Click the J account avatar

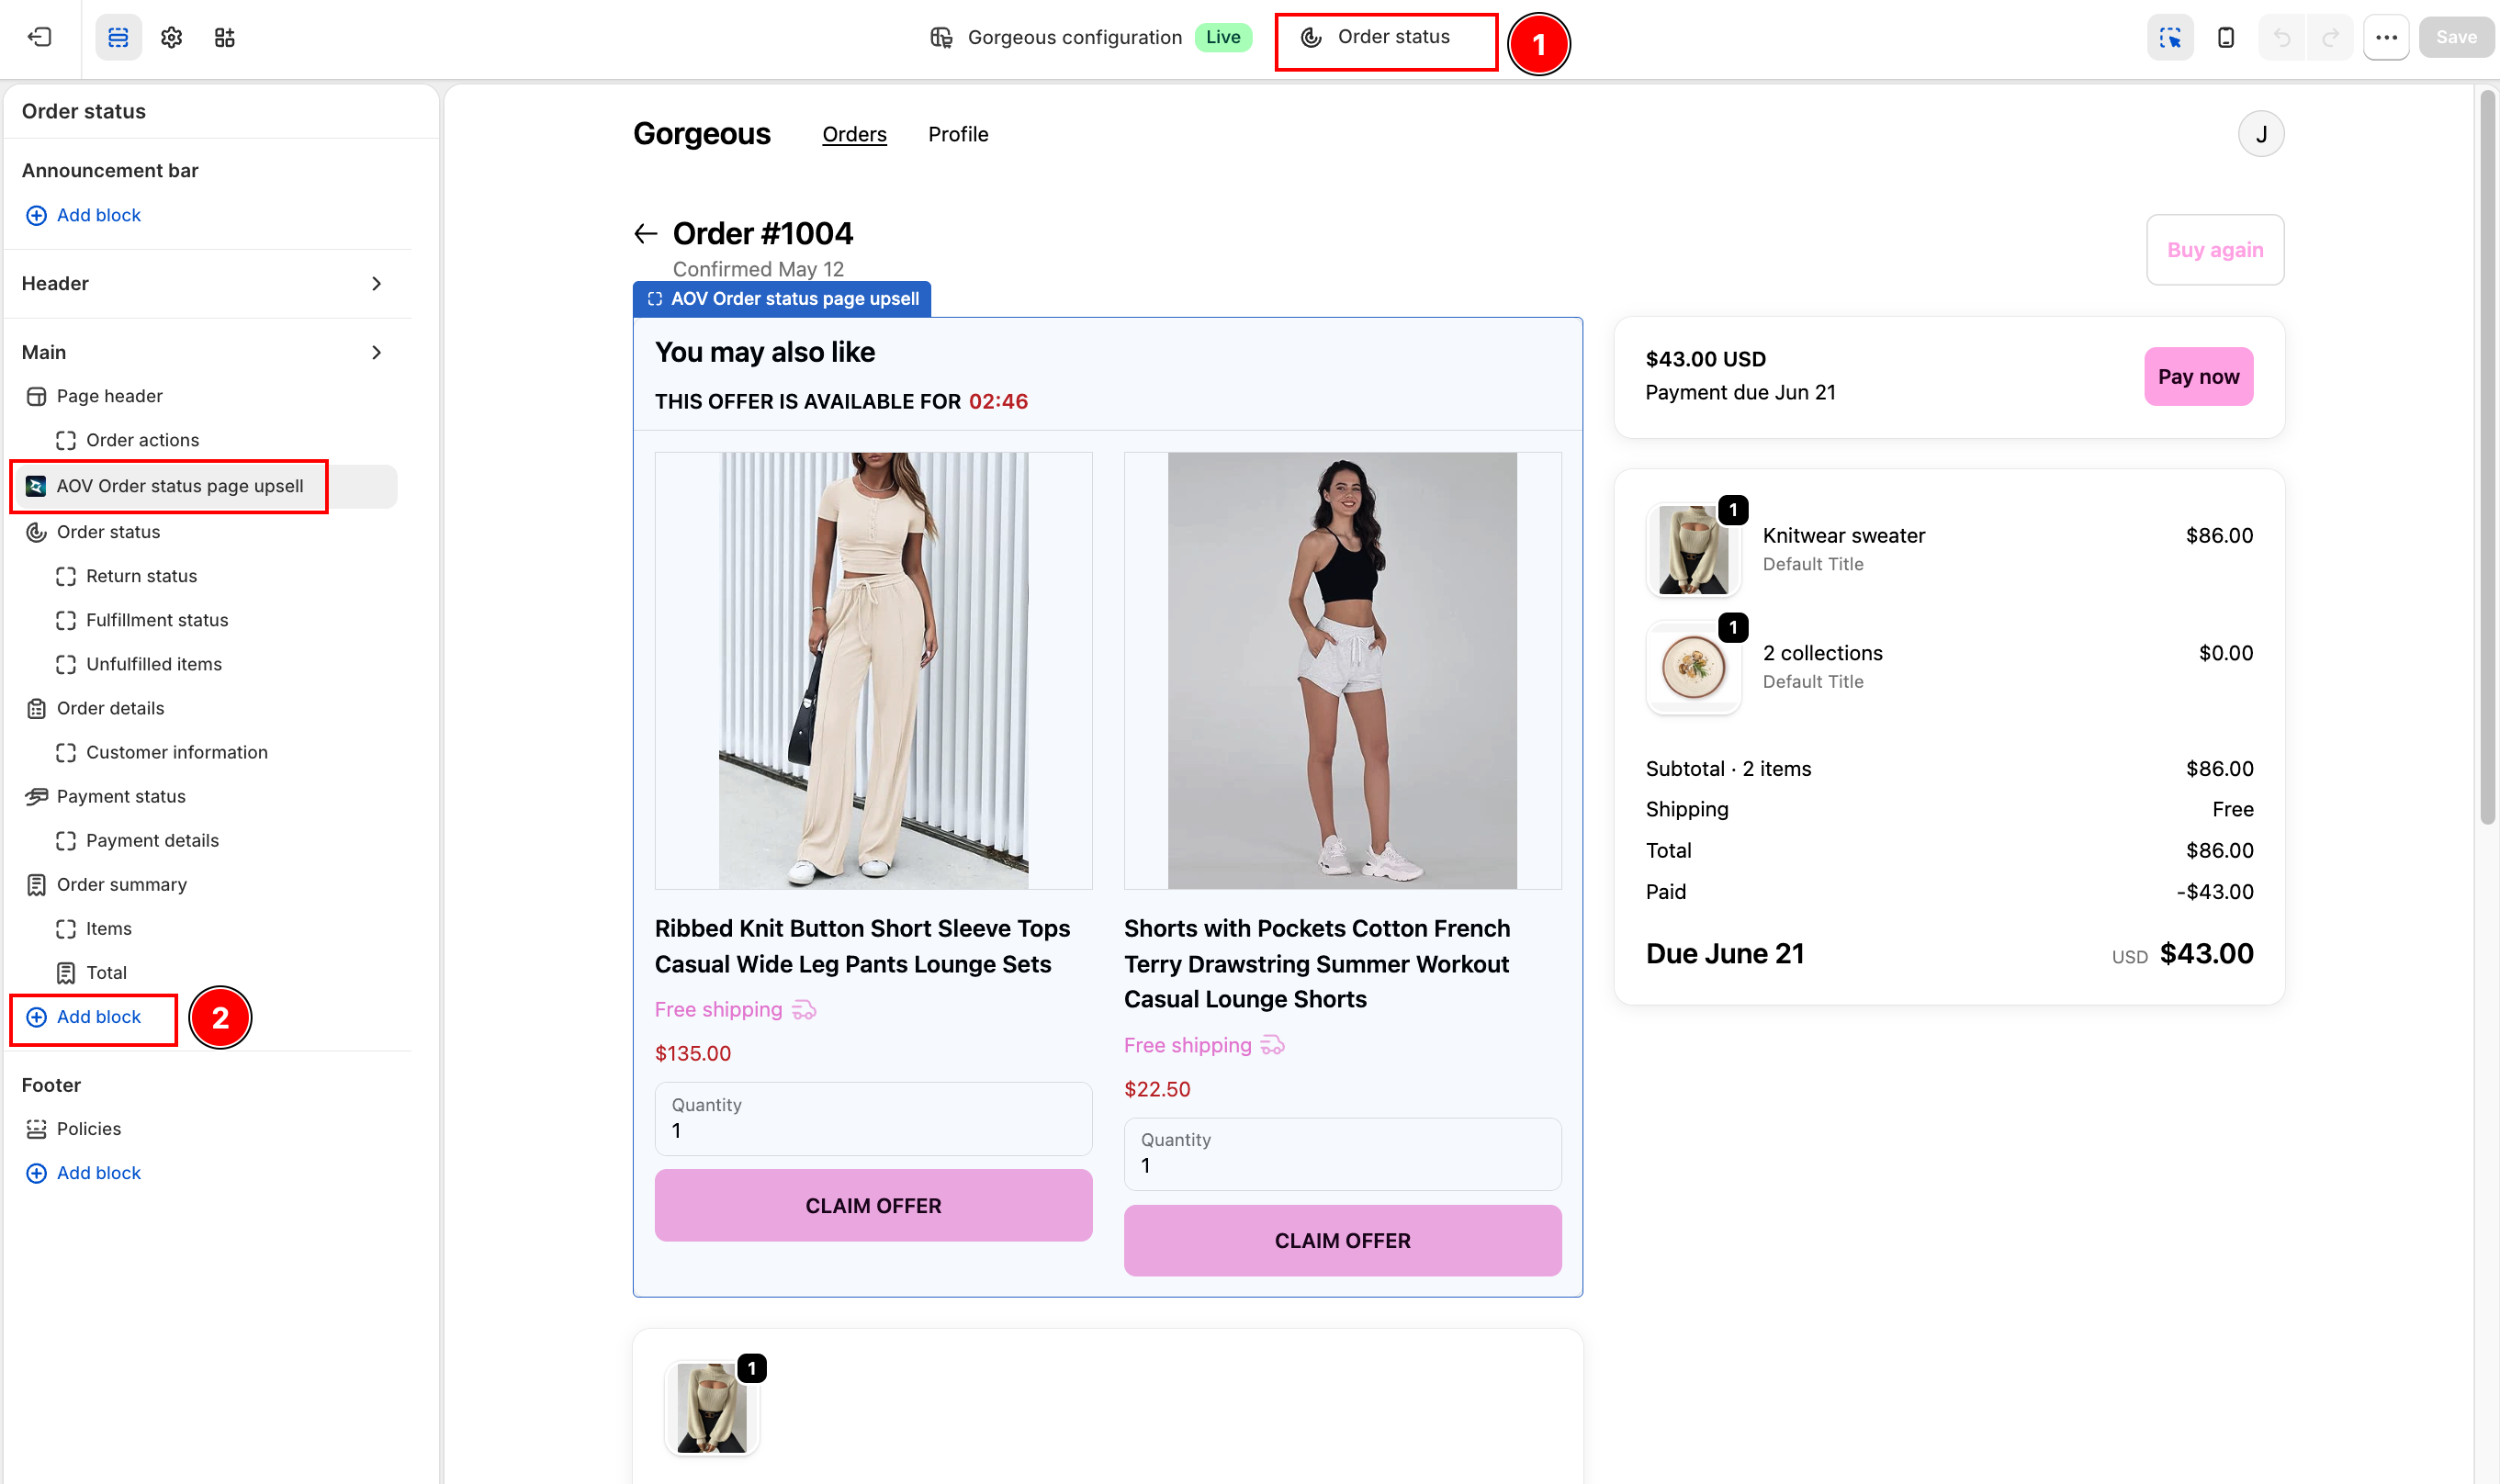[x=2260, y=134]
